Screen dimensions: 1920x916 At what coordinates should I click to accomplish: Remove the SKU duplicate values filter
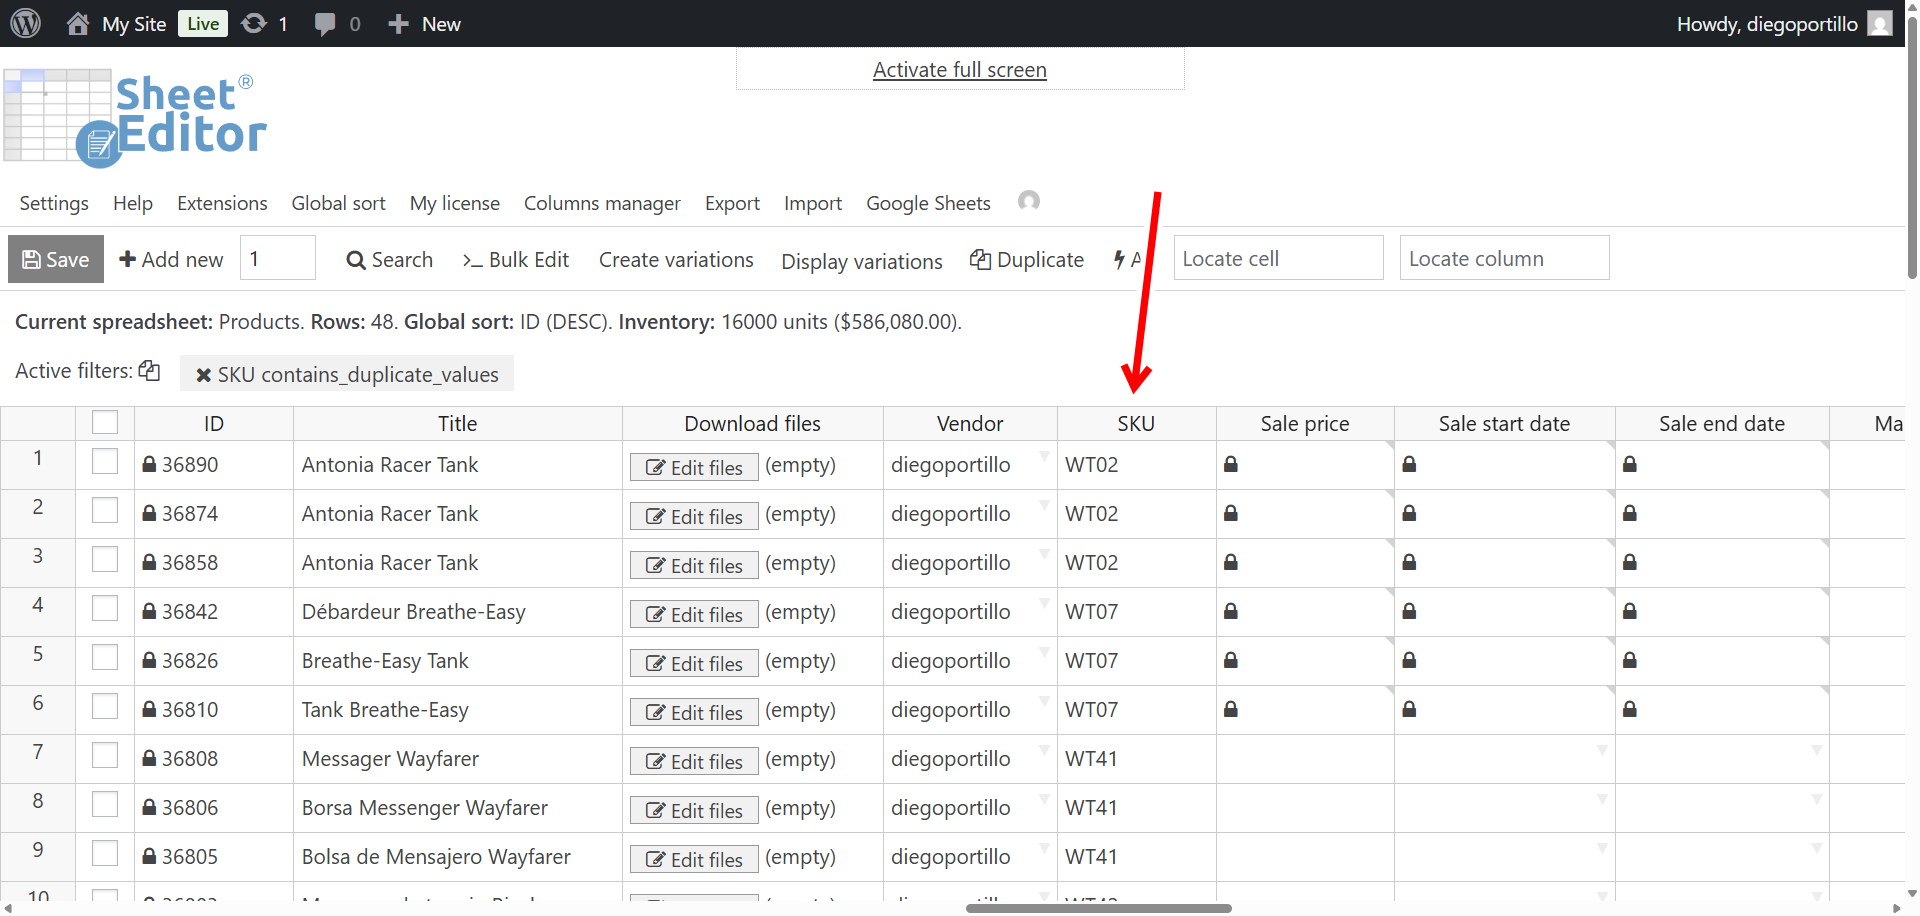pyautogui.click(x=203, y=375)
